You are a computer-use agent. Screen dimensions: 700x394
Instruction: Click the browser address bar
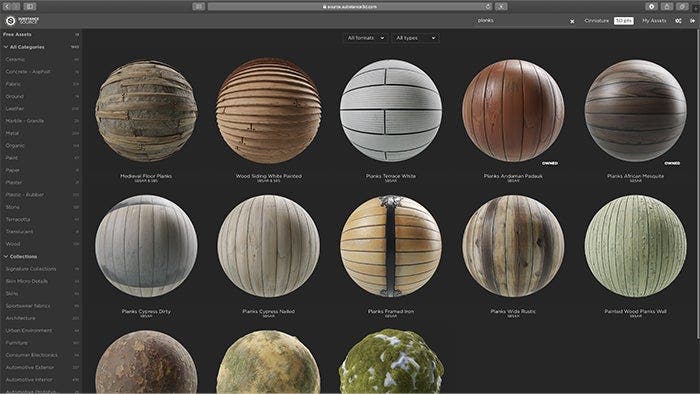tap(349, 6)
